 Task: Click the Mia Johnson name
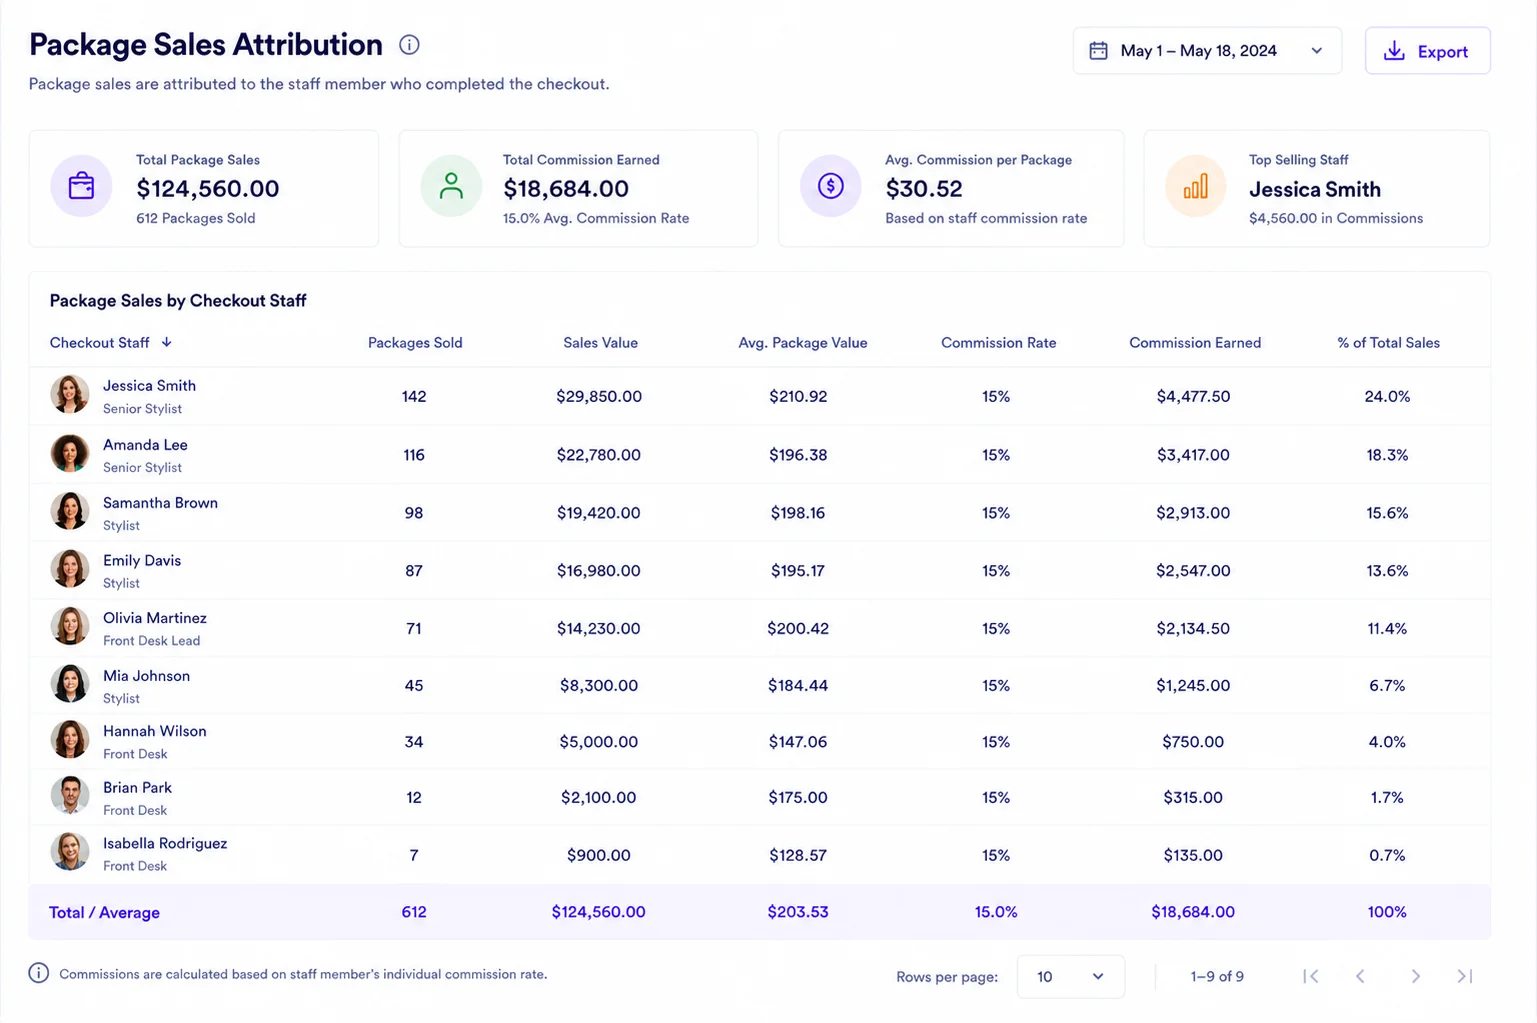coord(146,676)
